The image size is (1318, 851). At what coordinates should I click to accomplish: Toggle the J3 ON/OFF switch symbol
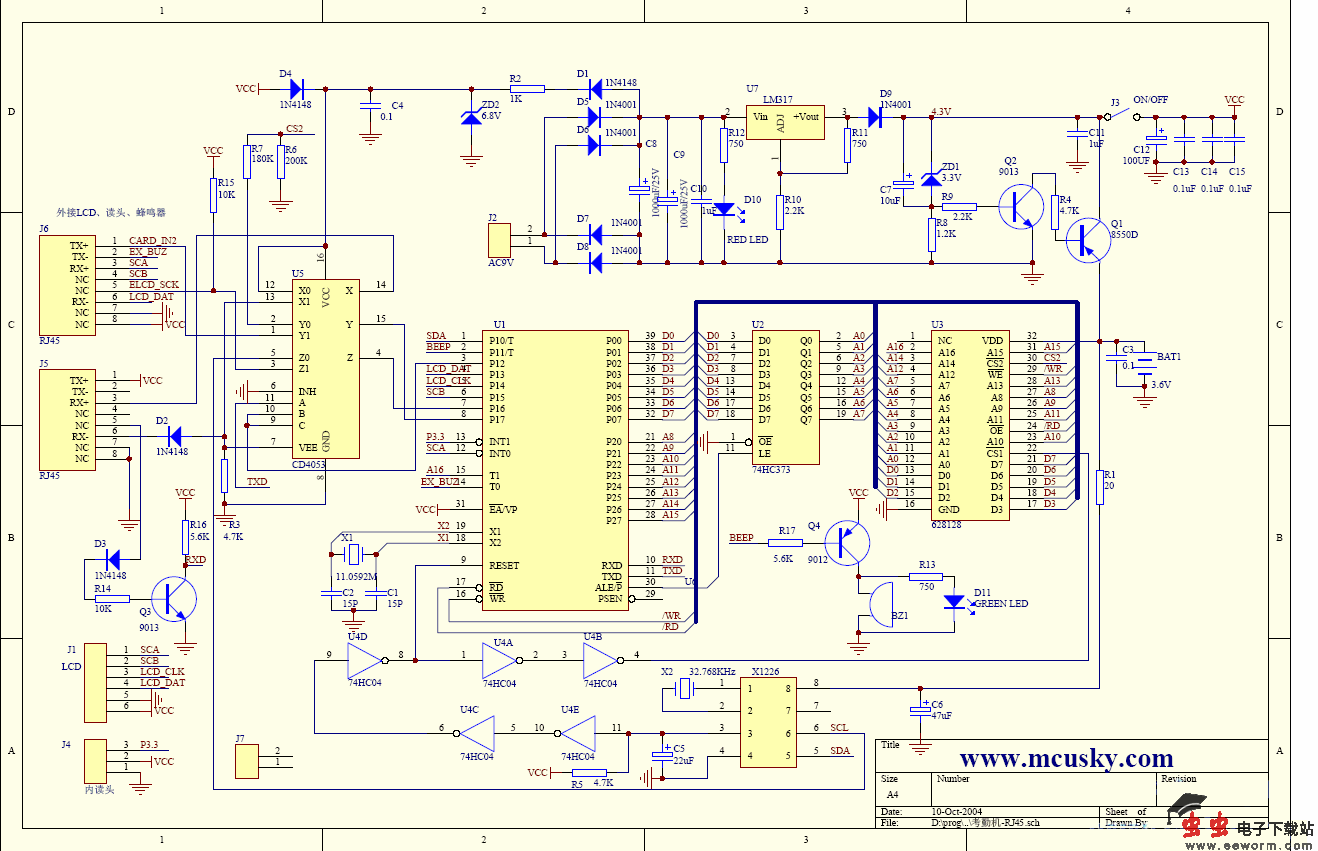click(x=1121, y=116)
